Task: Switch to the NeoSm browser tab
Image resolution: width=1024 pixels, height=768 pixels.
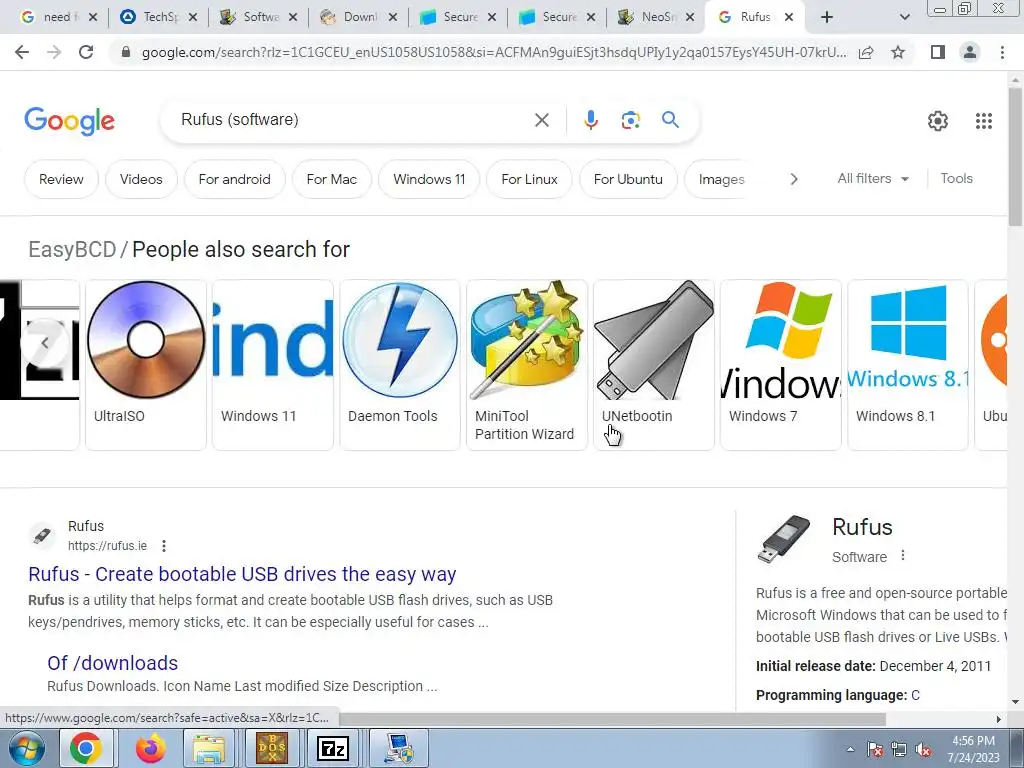Action: point(655,17)
